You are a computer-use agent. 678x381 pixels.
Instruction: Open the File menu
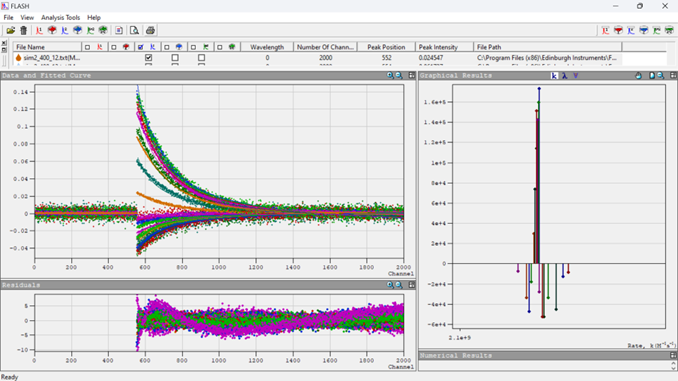point(8,17)
